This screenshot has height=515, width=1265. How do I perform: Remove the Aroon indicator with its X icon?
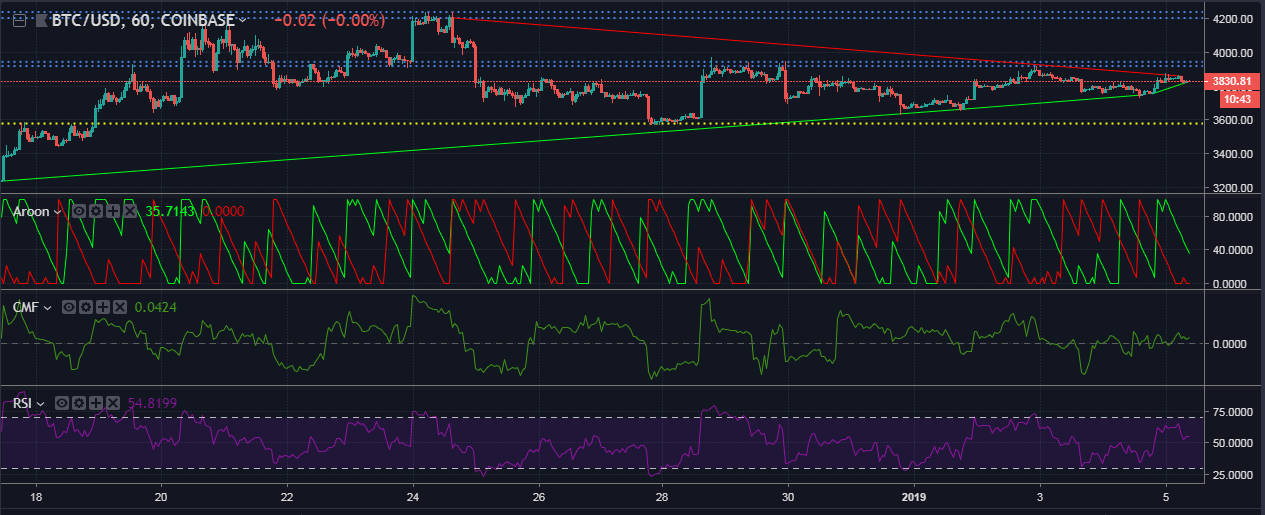click(x=129, y=211)
